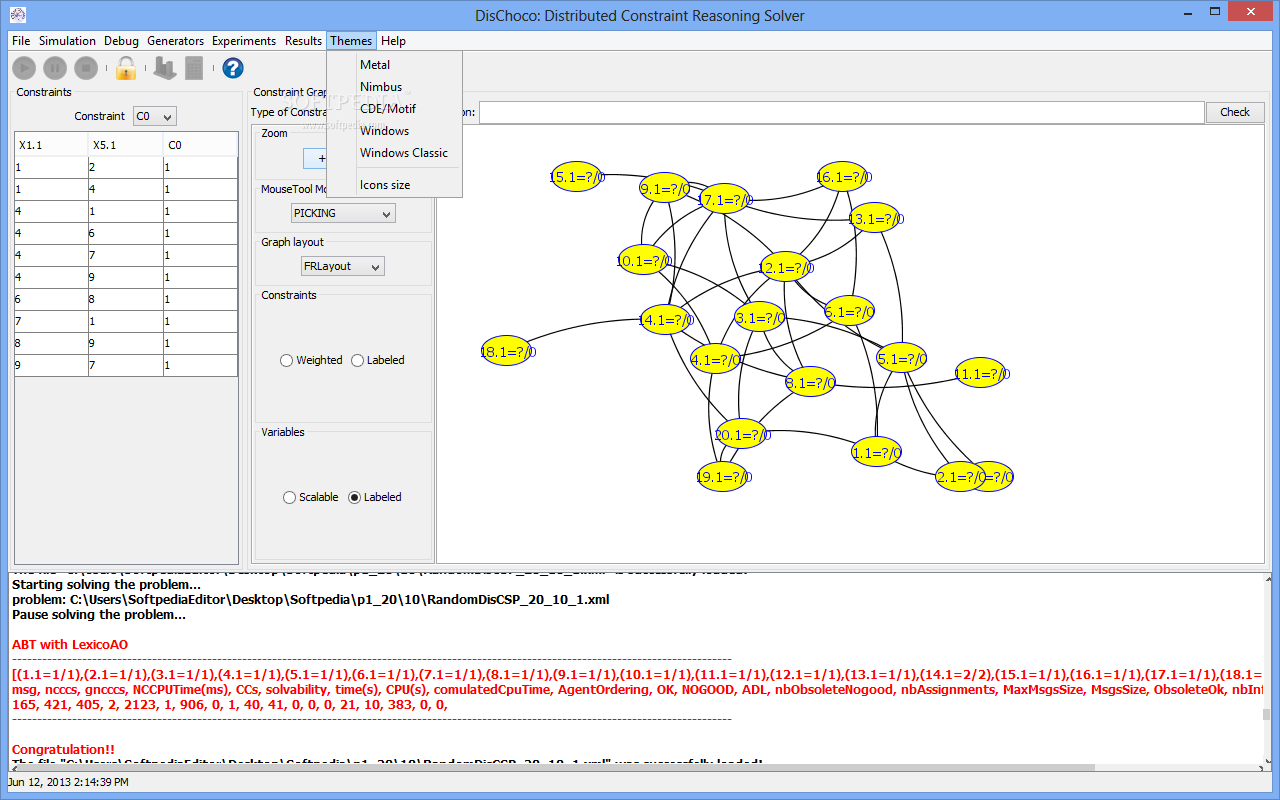Click the X1.1 column header
This screenshot has width=1280, height=800.
pyautogui.click(x=51, y=145)
